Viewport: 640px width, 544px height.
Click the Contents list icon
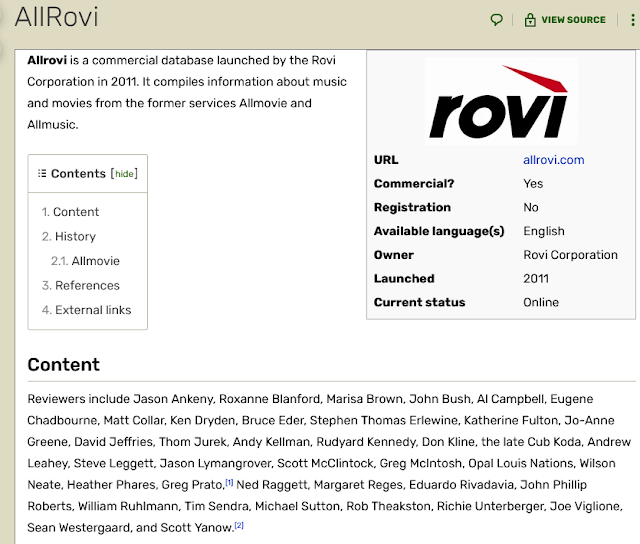tap(42, 173)
